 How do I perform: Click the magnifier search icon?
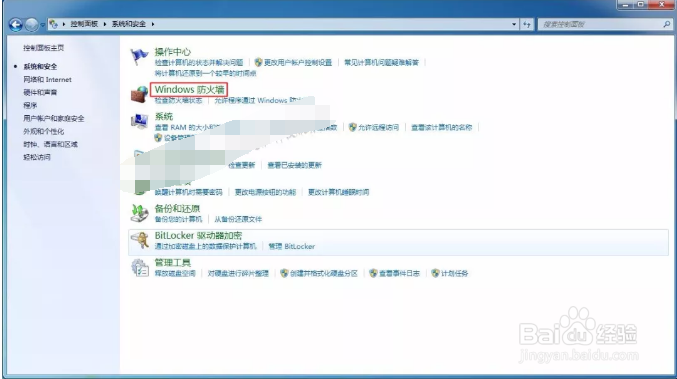(667, 24)
